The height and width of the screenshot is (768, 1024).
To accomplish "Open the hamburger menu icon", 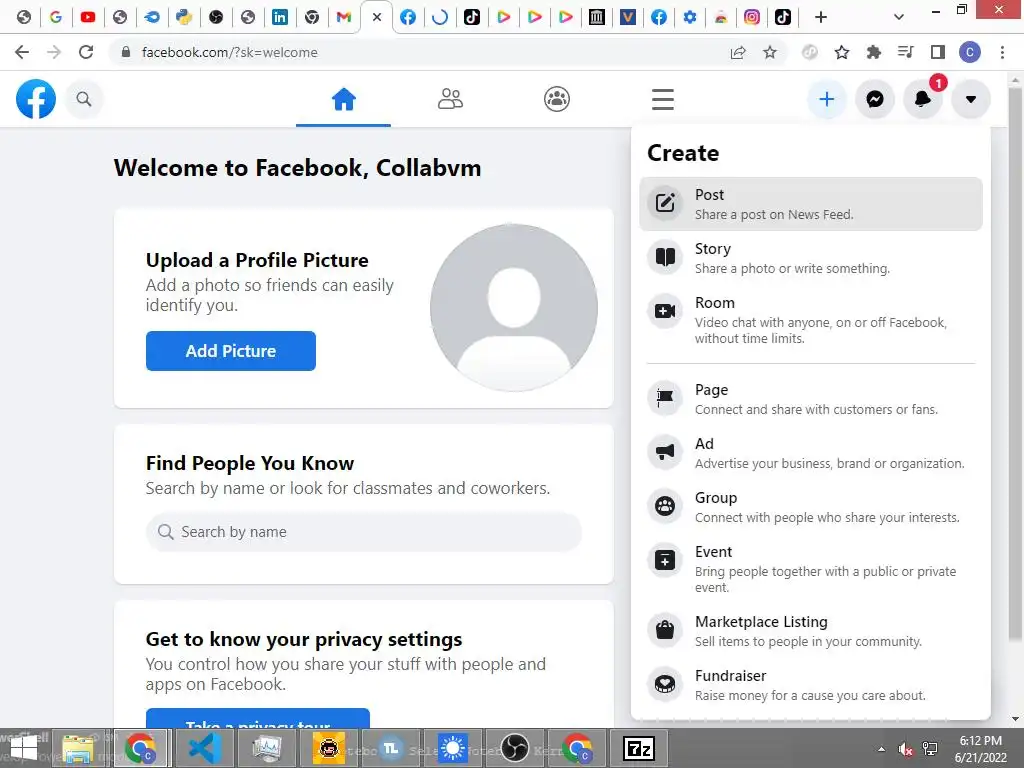I will pos(662,99).
